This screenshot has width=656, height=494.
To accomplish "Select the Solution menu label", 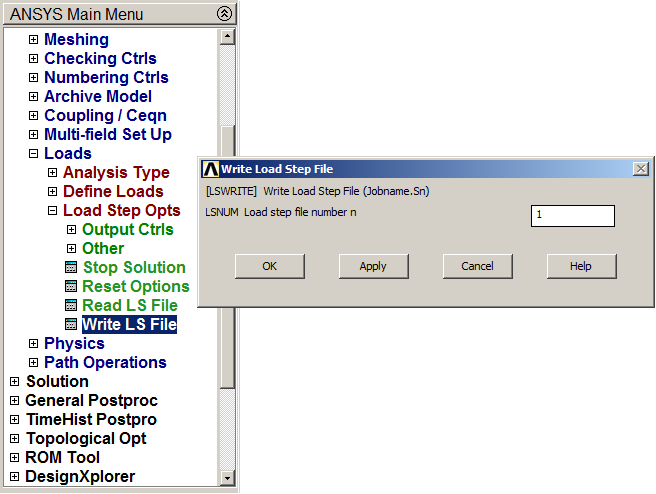I will click(57, 381).
